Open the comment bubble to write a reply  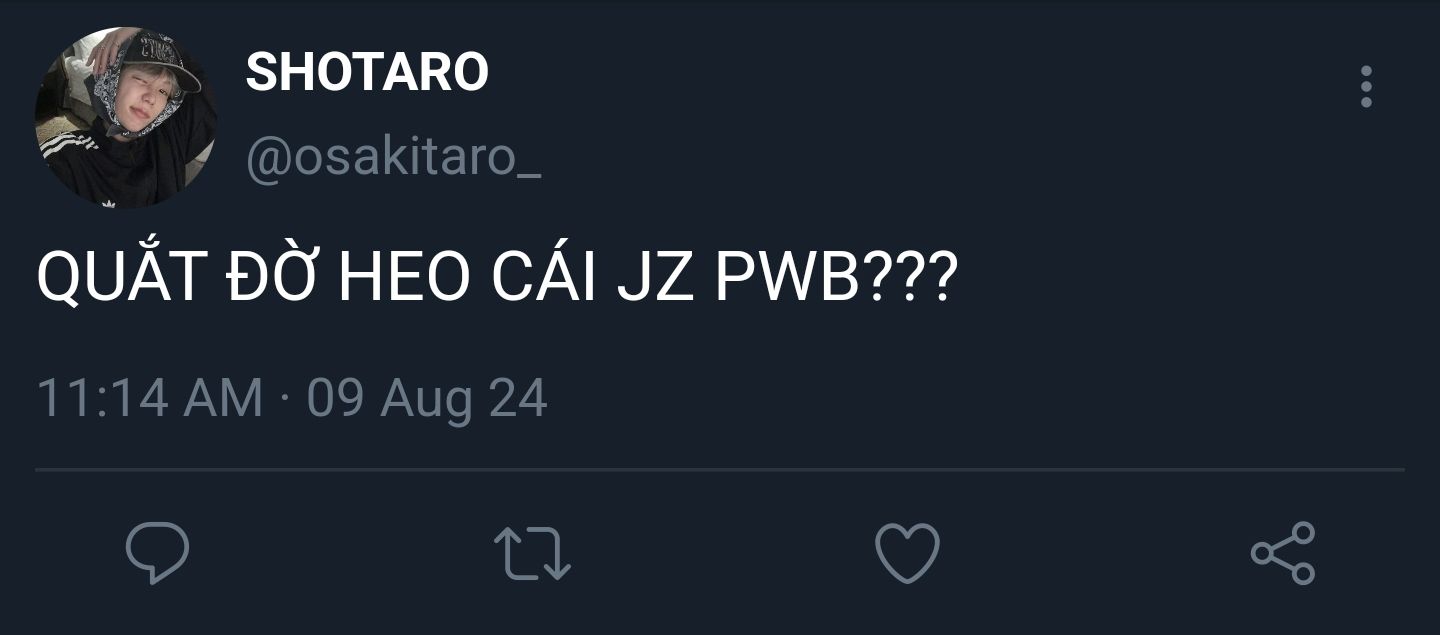157,552
